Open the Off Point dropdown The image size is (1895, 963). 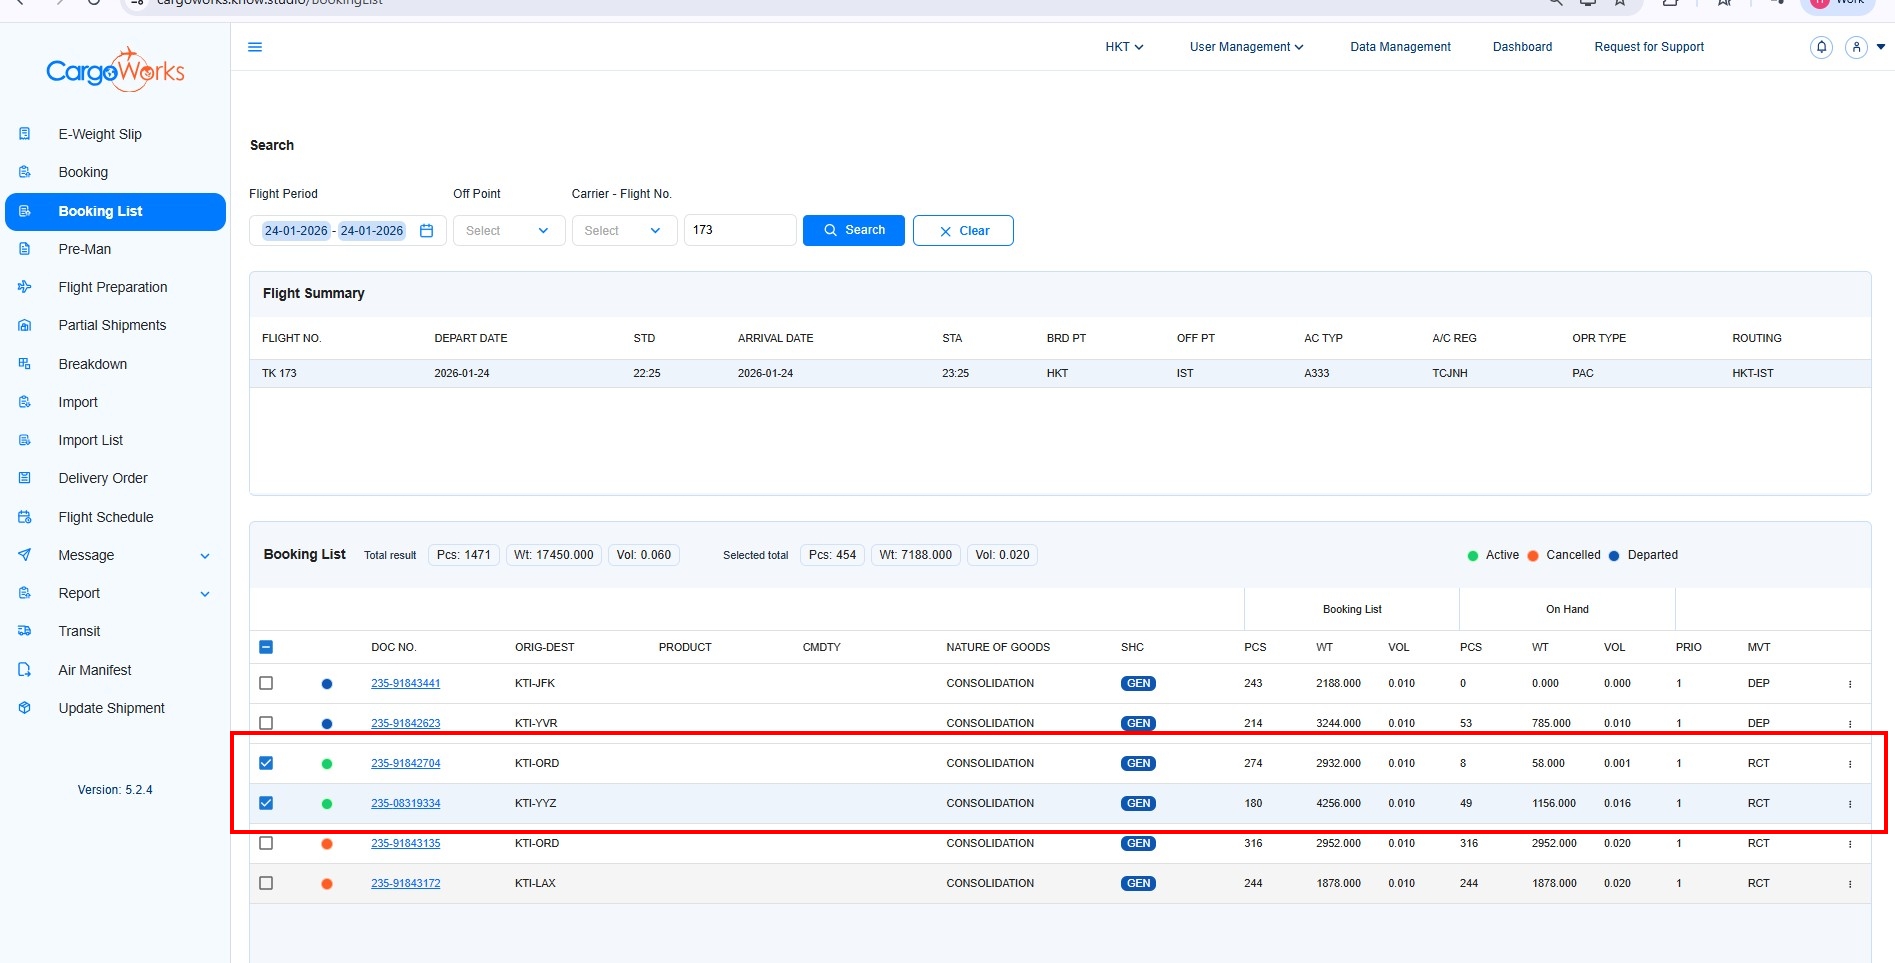[x=508, y=231]
